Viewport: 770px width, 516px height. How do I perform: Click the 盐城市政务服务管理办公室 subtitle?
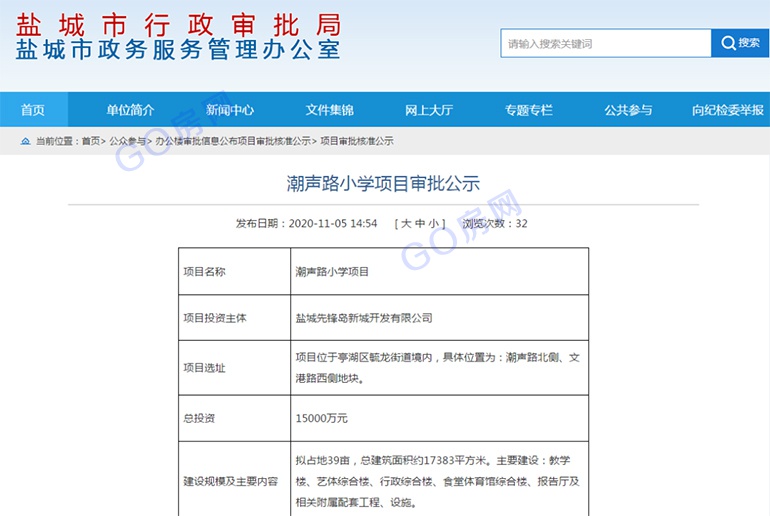click(x=178, y=50)
